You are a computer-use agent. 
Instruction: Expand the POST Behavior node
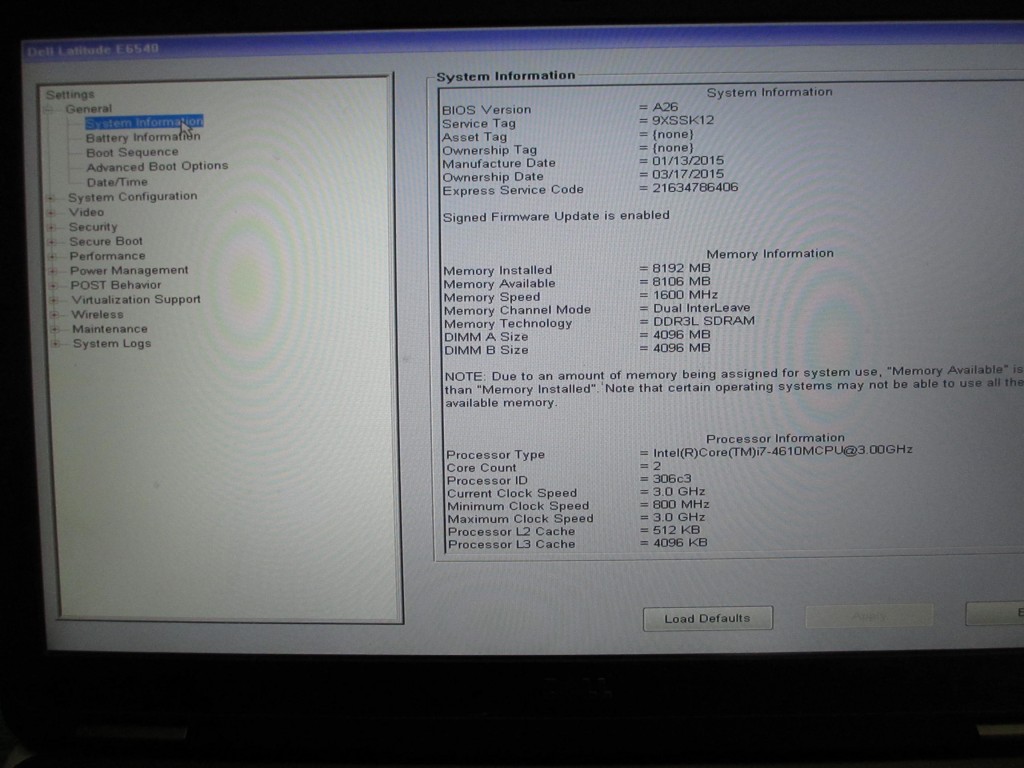click(54, 286)
